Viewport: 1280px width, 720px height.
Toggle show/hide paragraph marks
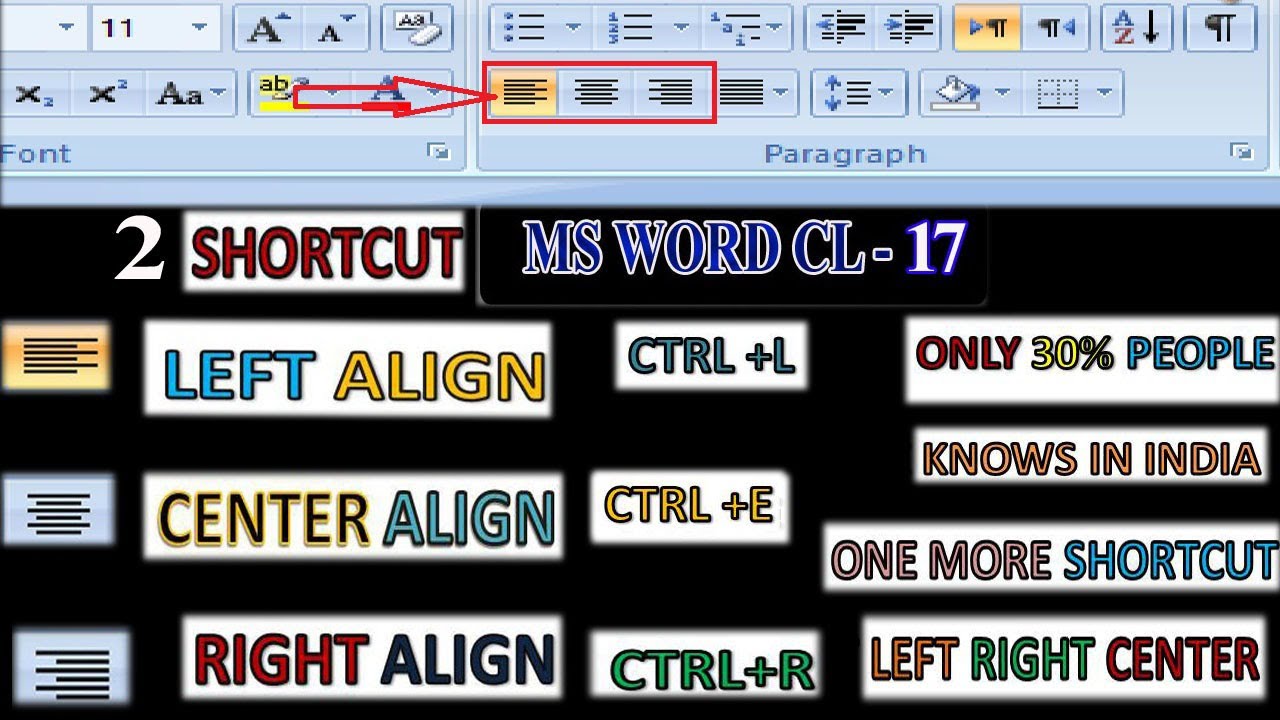pyautogui.click(x=1220, y=28)
